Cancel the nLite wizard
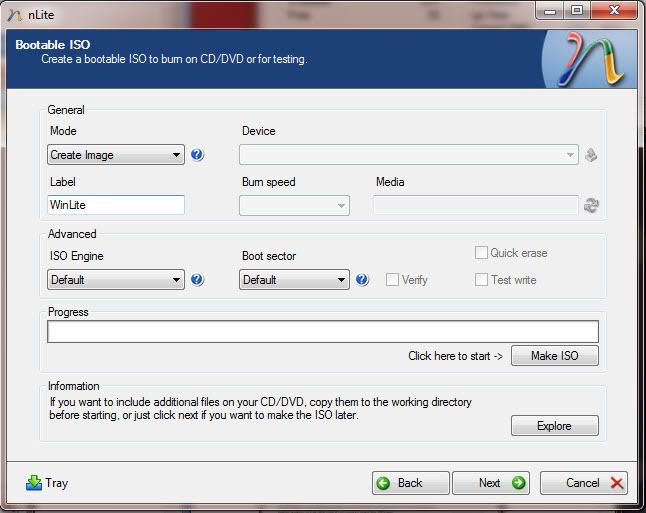The width and height of the screenshot is (646, 513). tap(584, 483)
